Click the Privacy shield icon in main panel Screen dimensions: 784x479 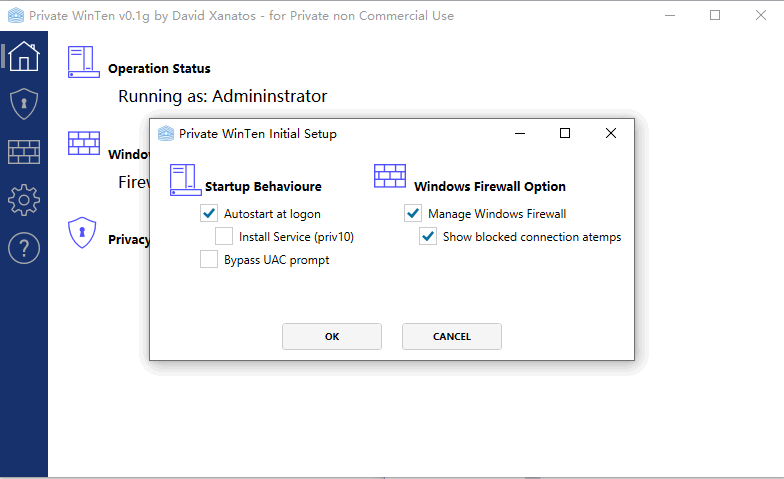click(81, 232)
